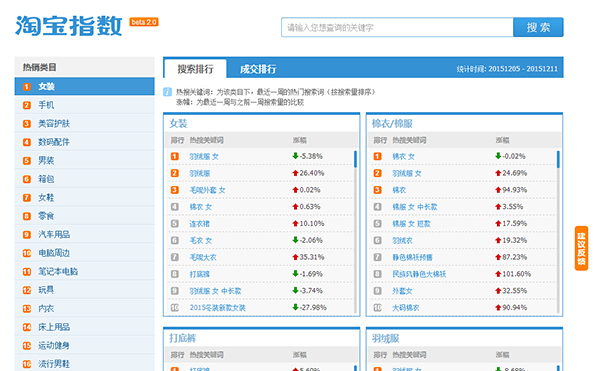Click the red up arrow beside 94.93%
This screenshot has width=600, height=371.
498,190
